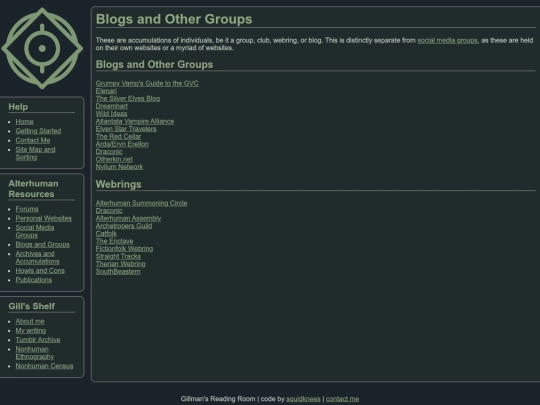Open the Fictionfolk Webring link
Image resolution: width=540 pixels, height=405 pixels.
pyautogui.click(x=124, y=249)
